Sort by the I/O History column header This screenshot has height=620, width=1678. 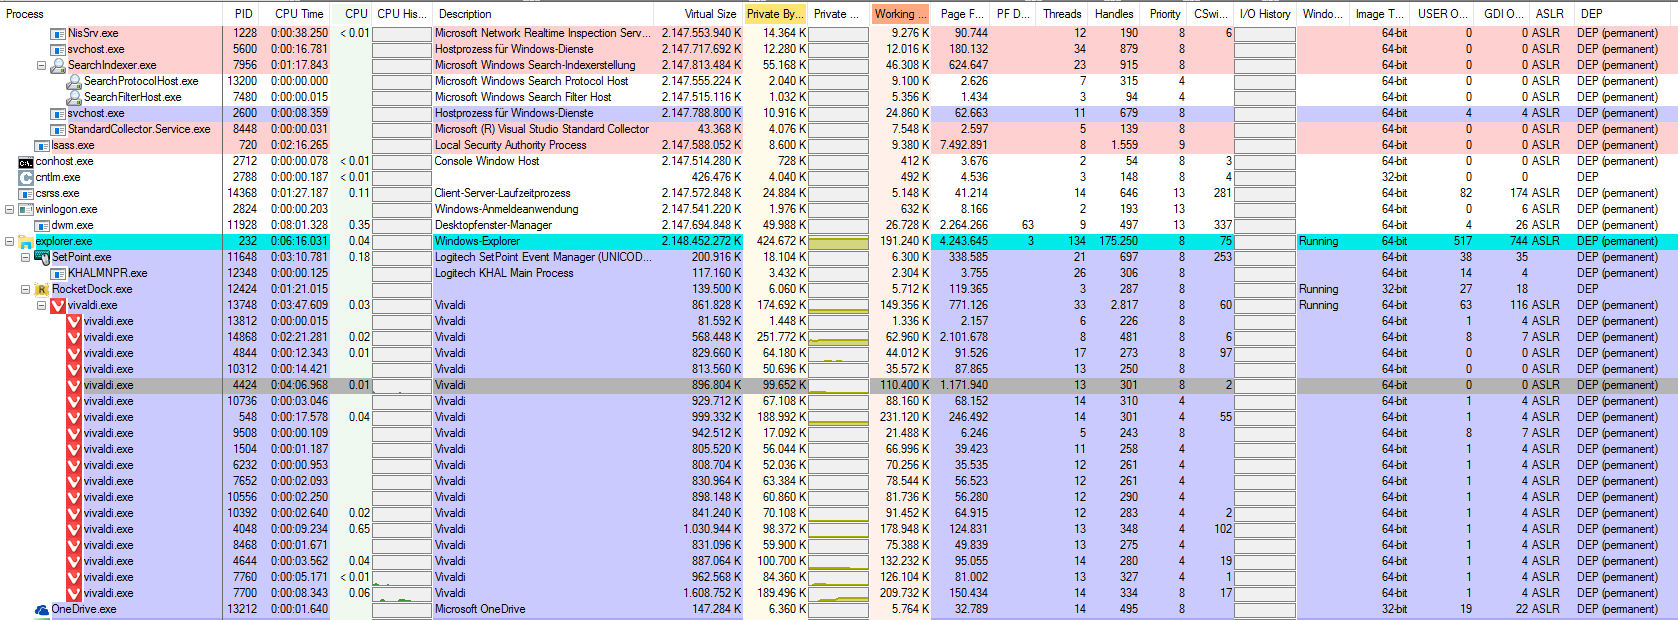(1264, 14)
